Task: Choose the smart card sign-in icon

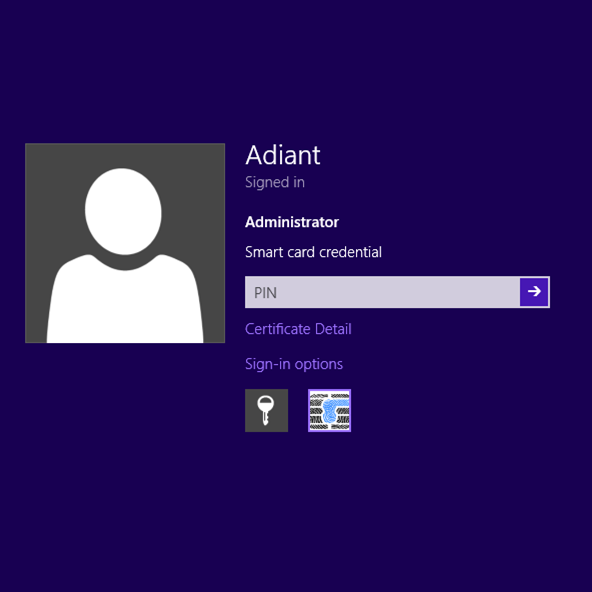Action: [329, 410]
